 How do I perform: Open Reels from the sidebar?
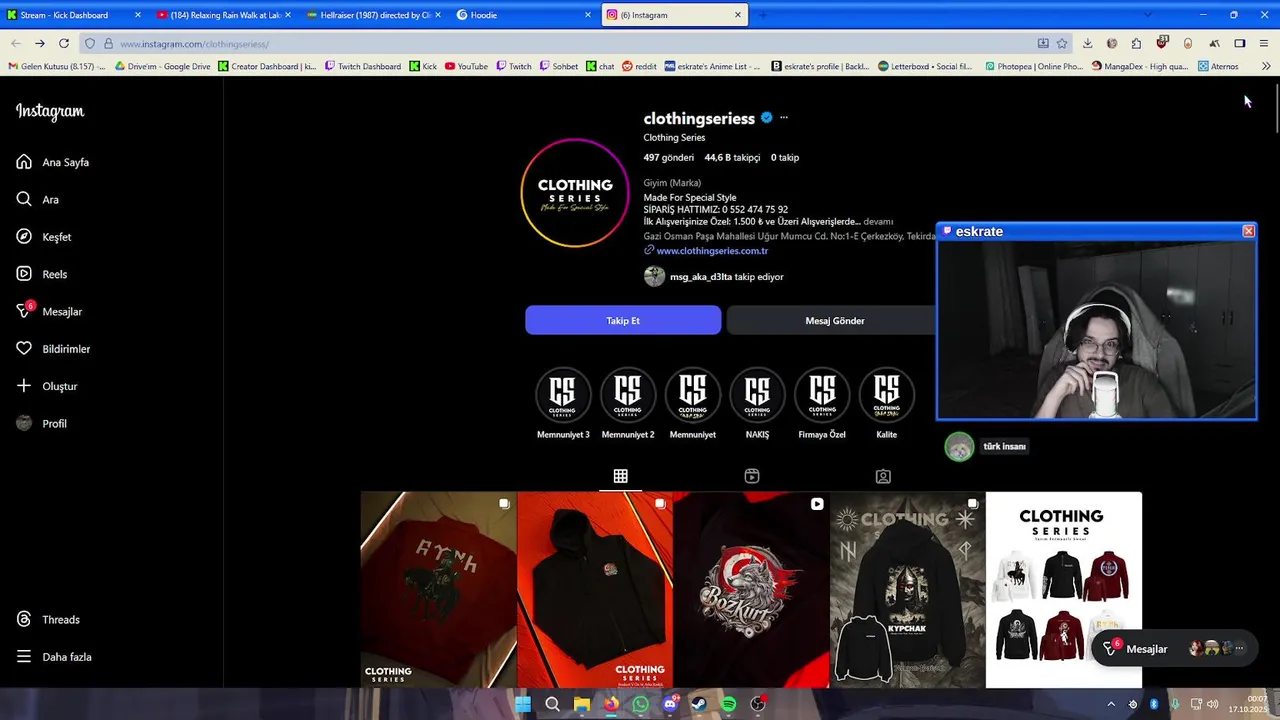(x=42, y=274)
